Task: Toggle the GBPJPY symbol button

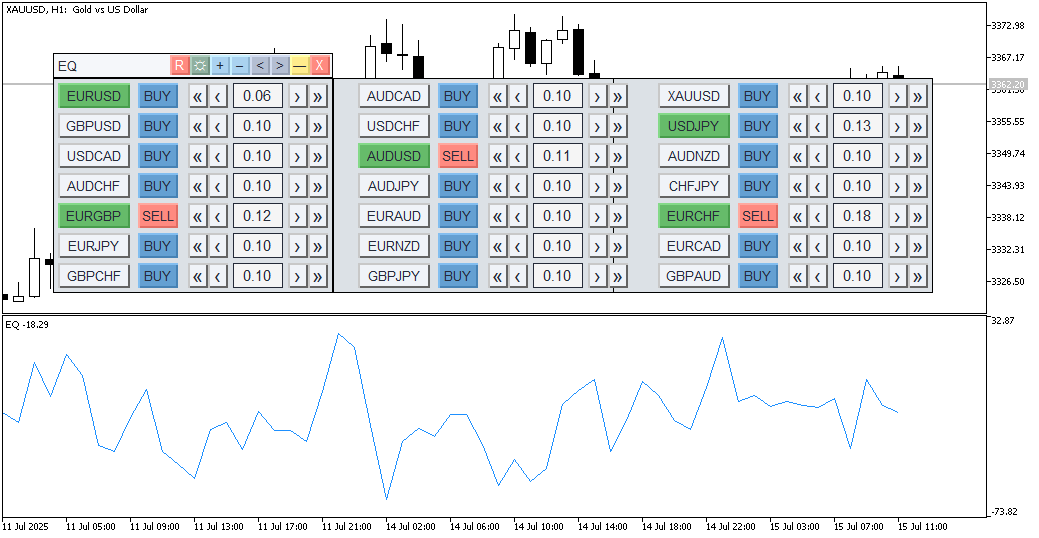Action: tap(394, 276)
